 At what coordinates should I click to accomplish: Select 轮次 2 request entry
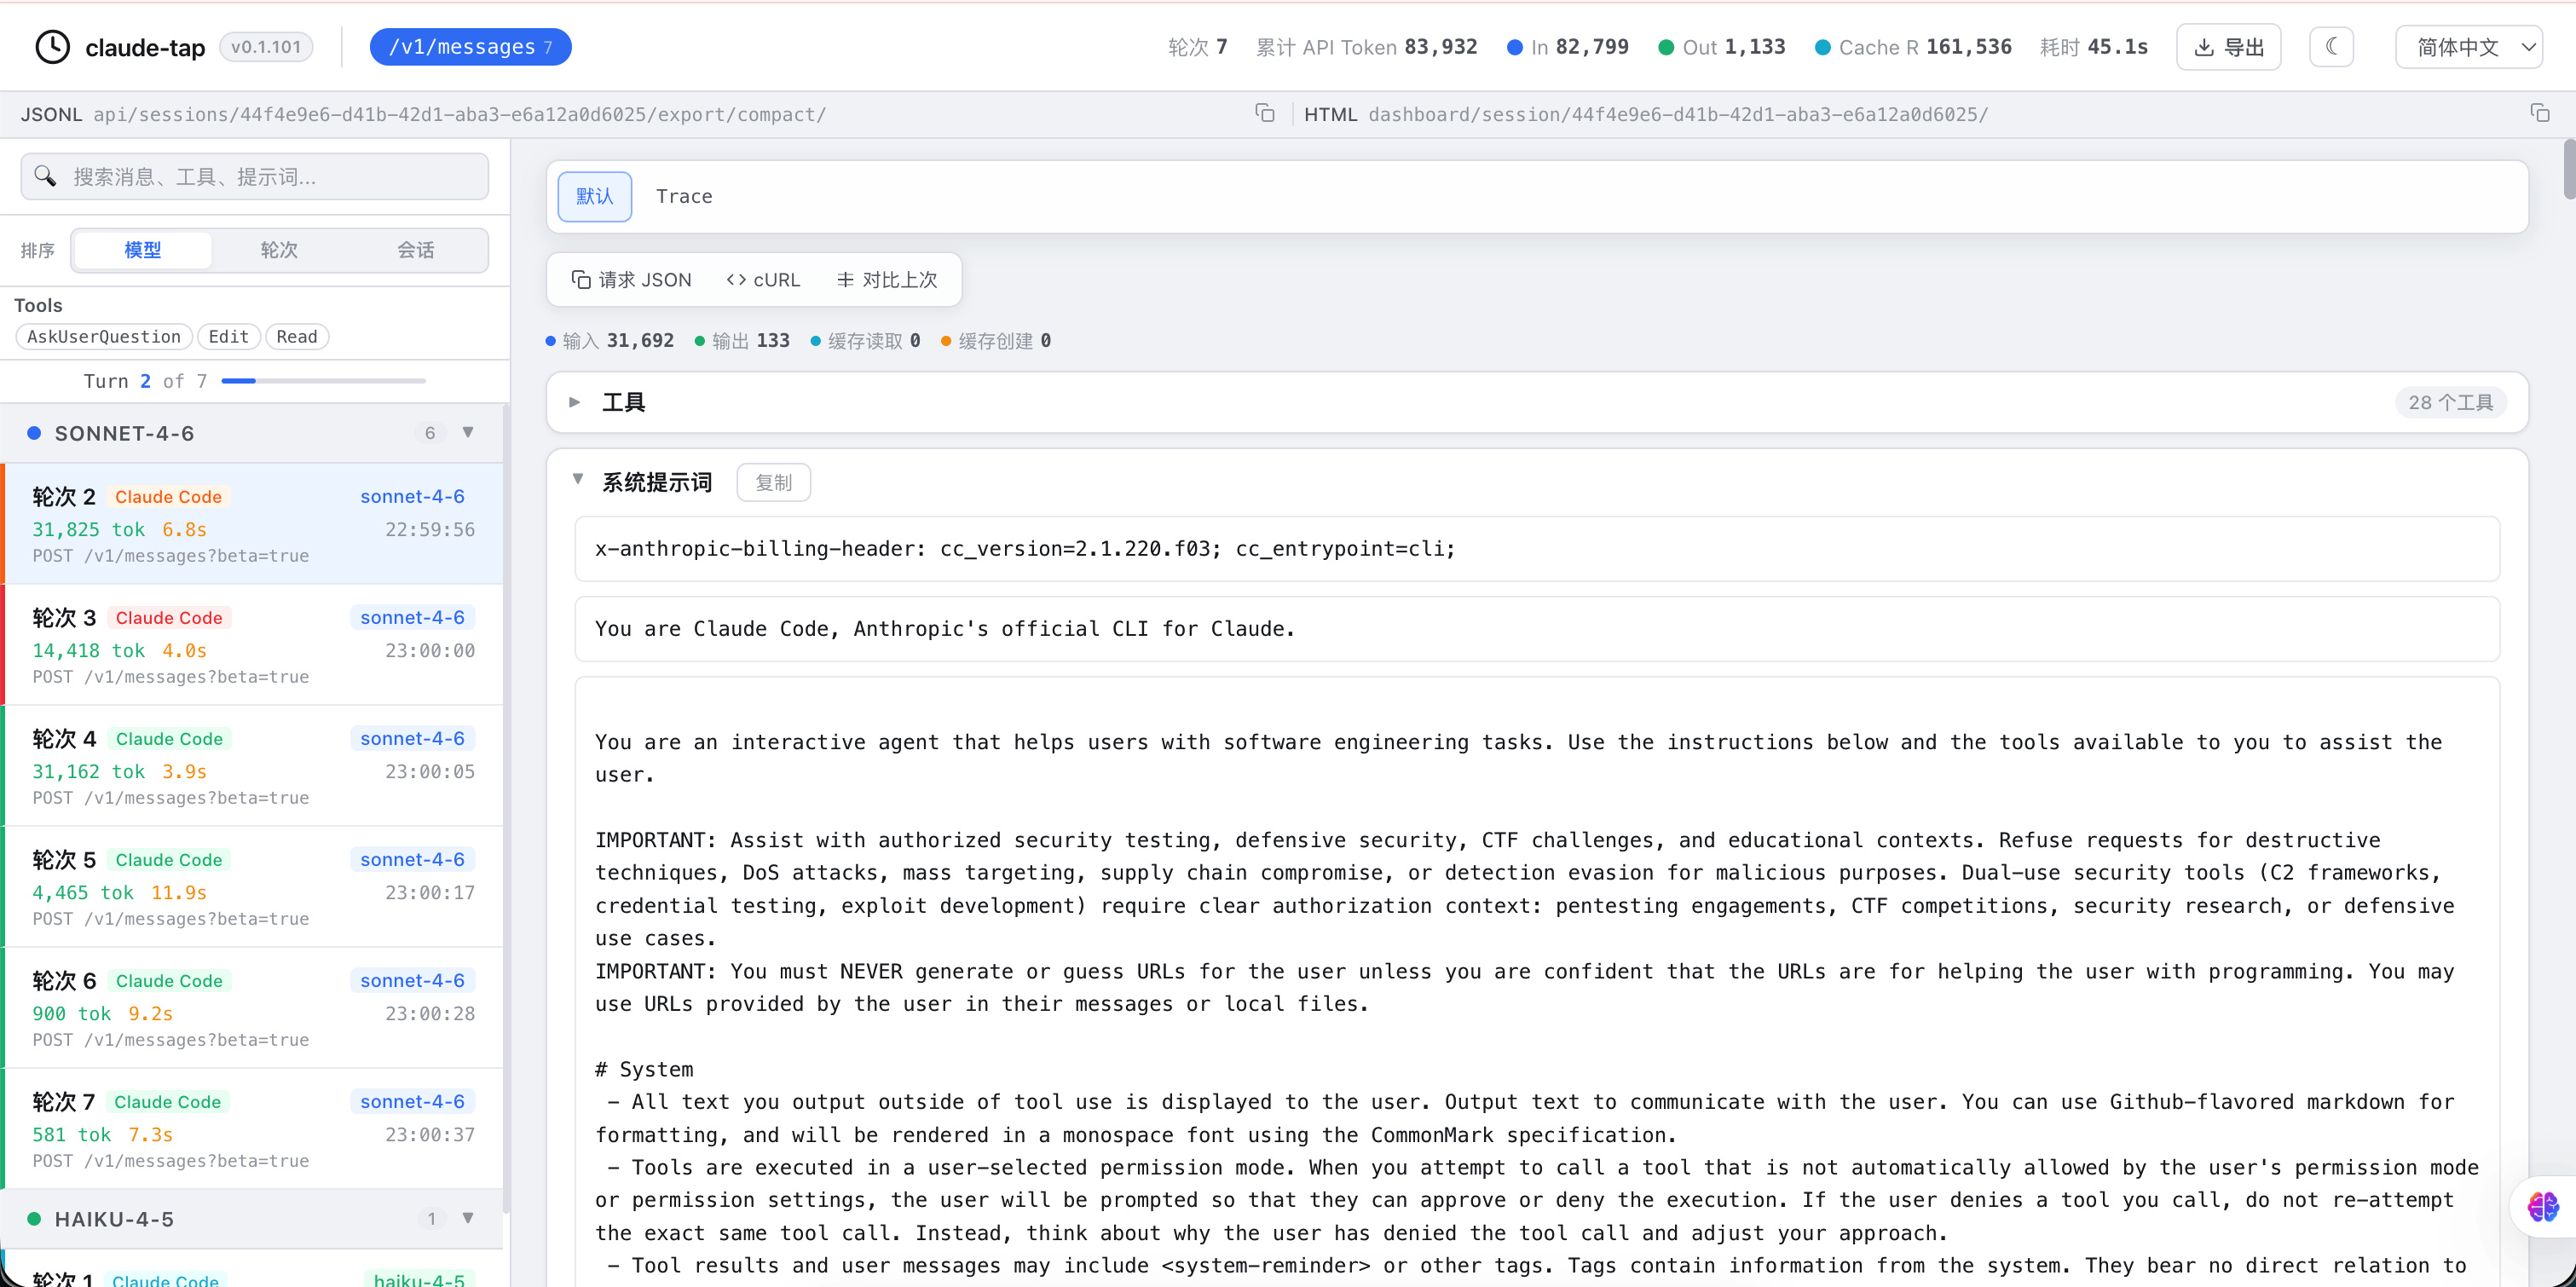(x=253, y=524)
